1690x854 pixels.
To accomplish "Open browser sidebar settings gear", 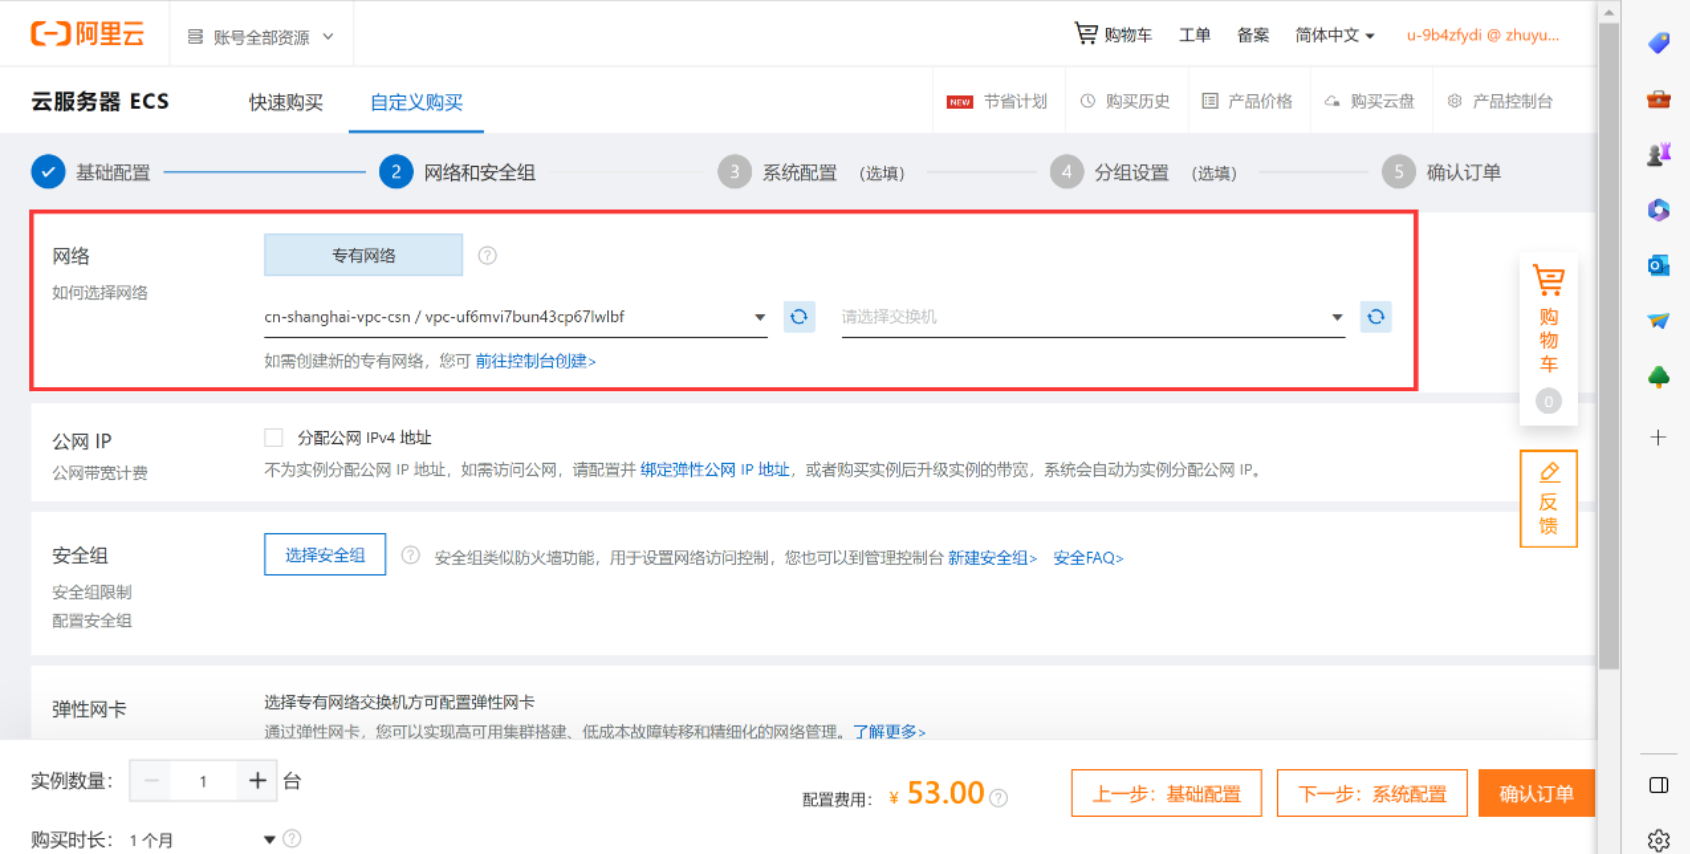I will [1659, 840].
